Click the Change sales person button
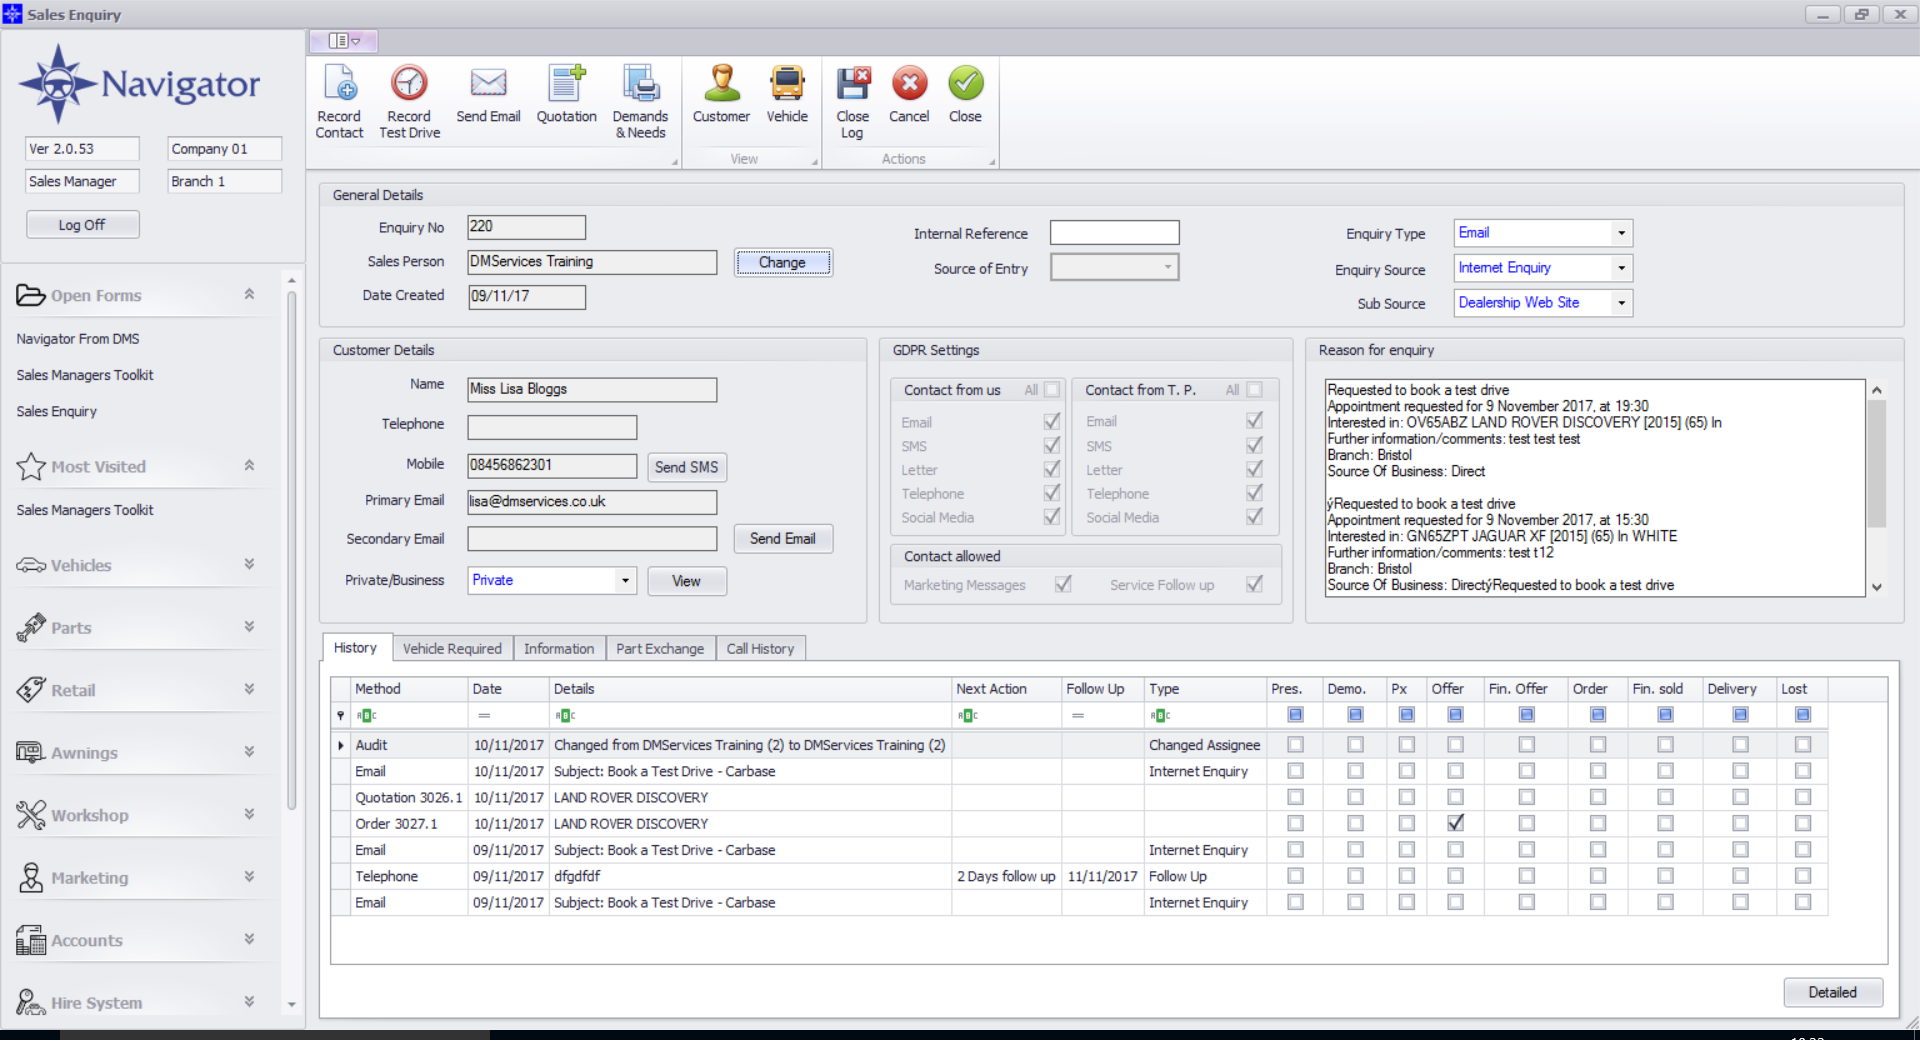The image size is (1920, 1040). 782,262
